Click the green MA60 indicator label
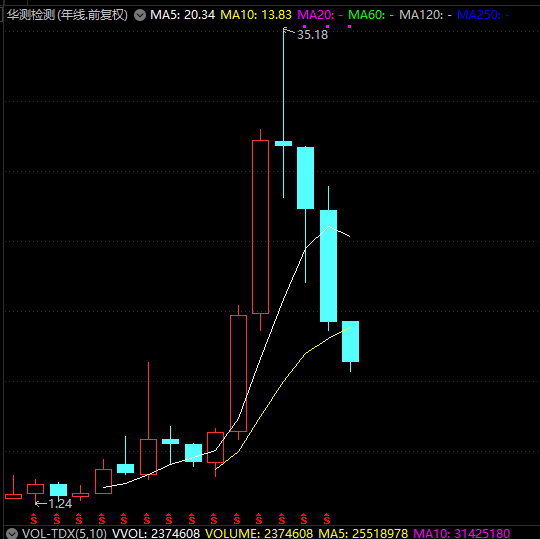The height and width of the screenshot is (539, 540). [371, 15]
